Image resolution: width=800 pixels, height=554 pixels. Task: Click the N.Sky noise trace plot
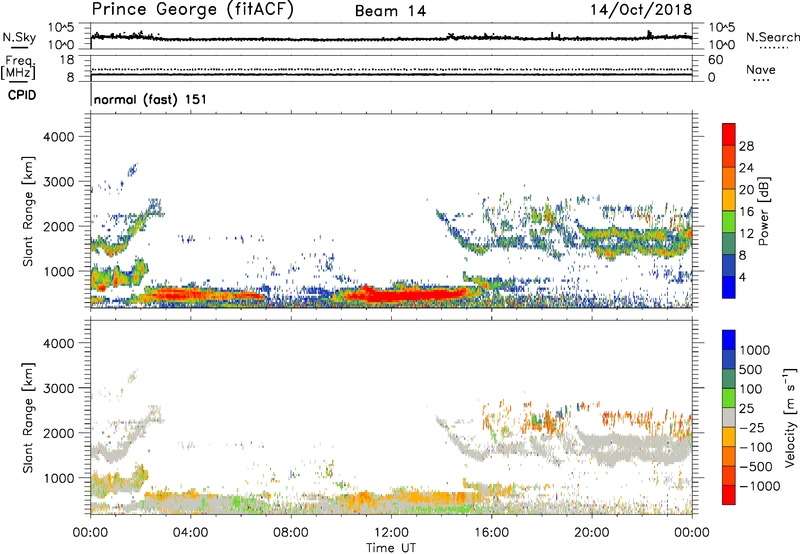point(391,37)
